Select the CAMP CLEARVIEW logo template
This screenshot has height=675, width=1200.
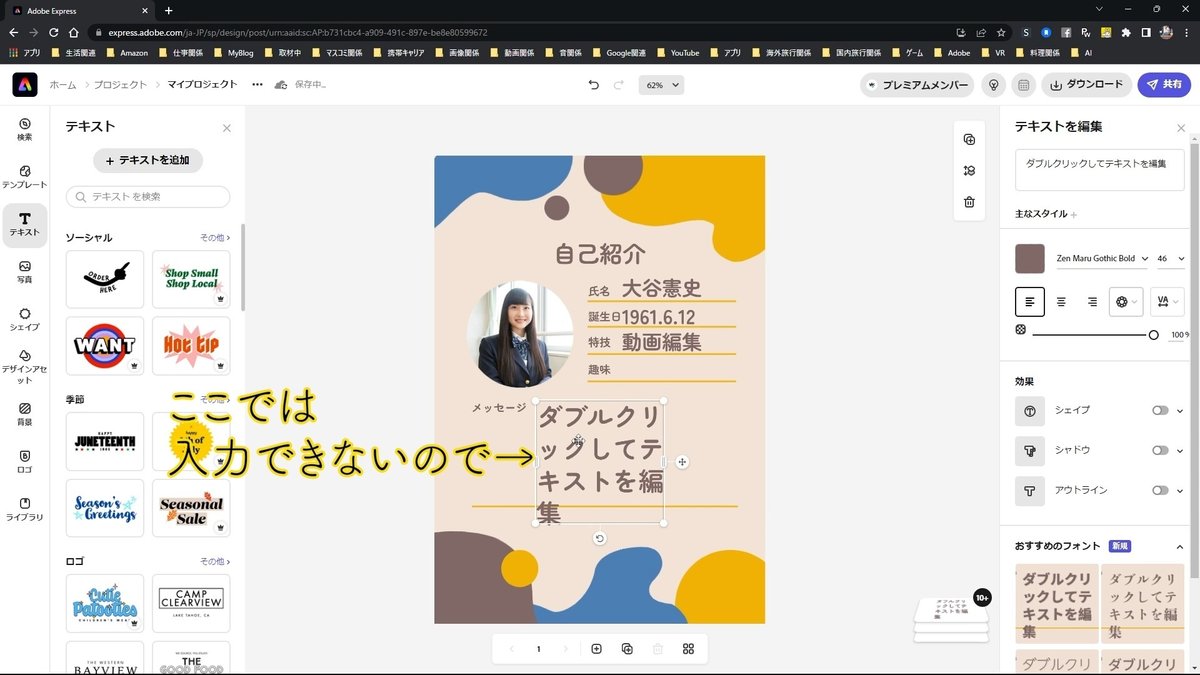pyautogui.click(x=191, y=603)
